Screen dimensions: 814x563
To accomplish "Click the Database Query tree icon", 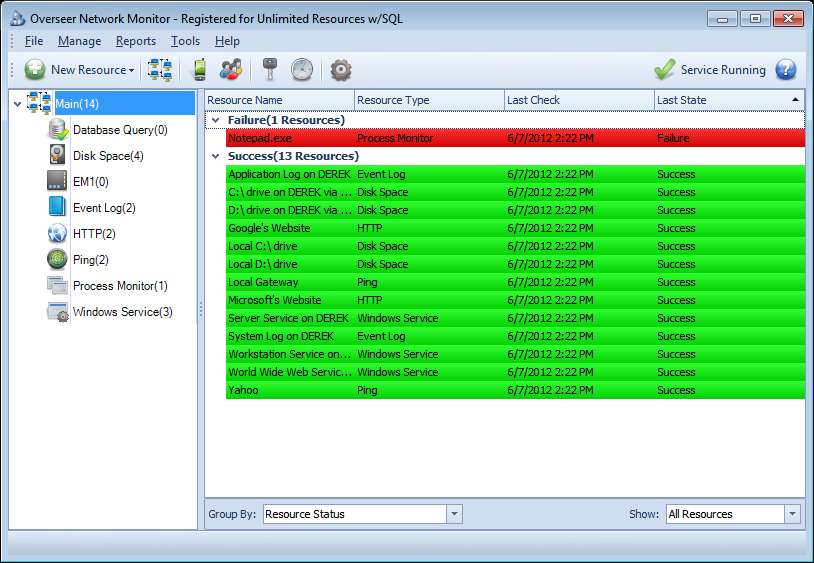I will (58, 130).
